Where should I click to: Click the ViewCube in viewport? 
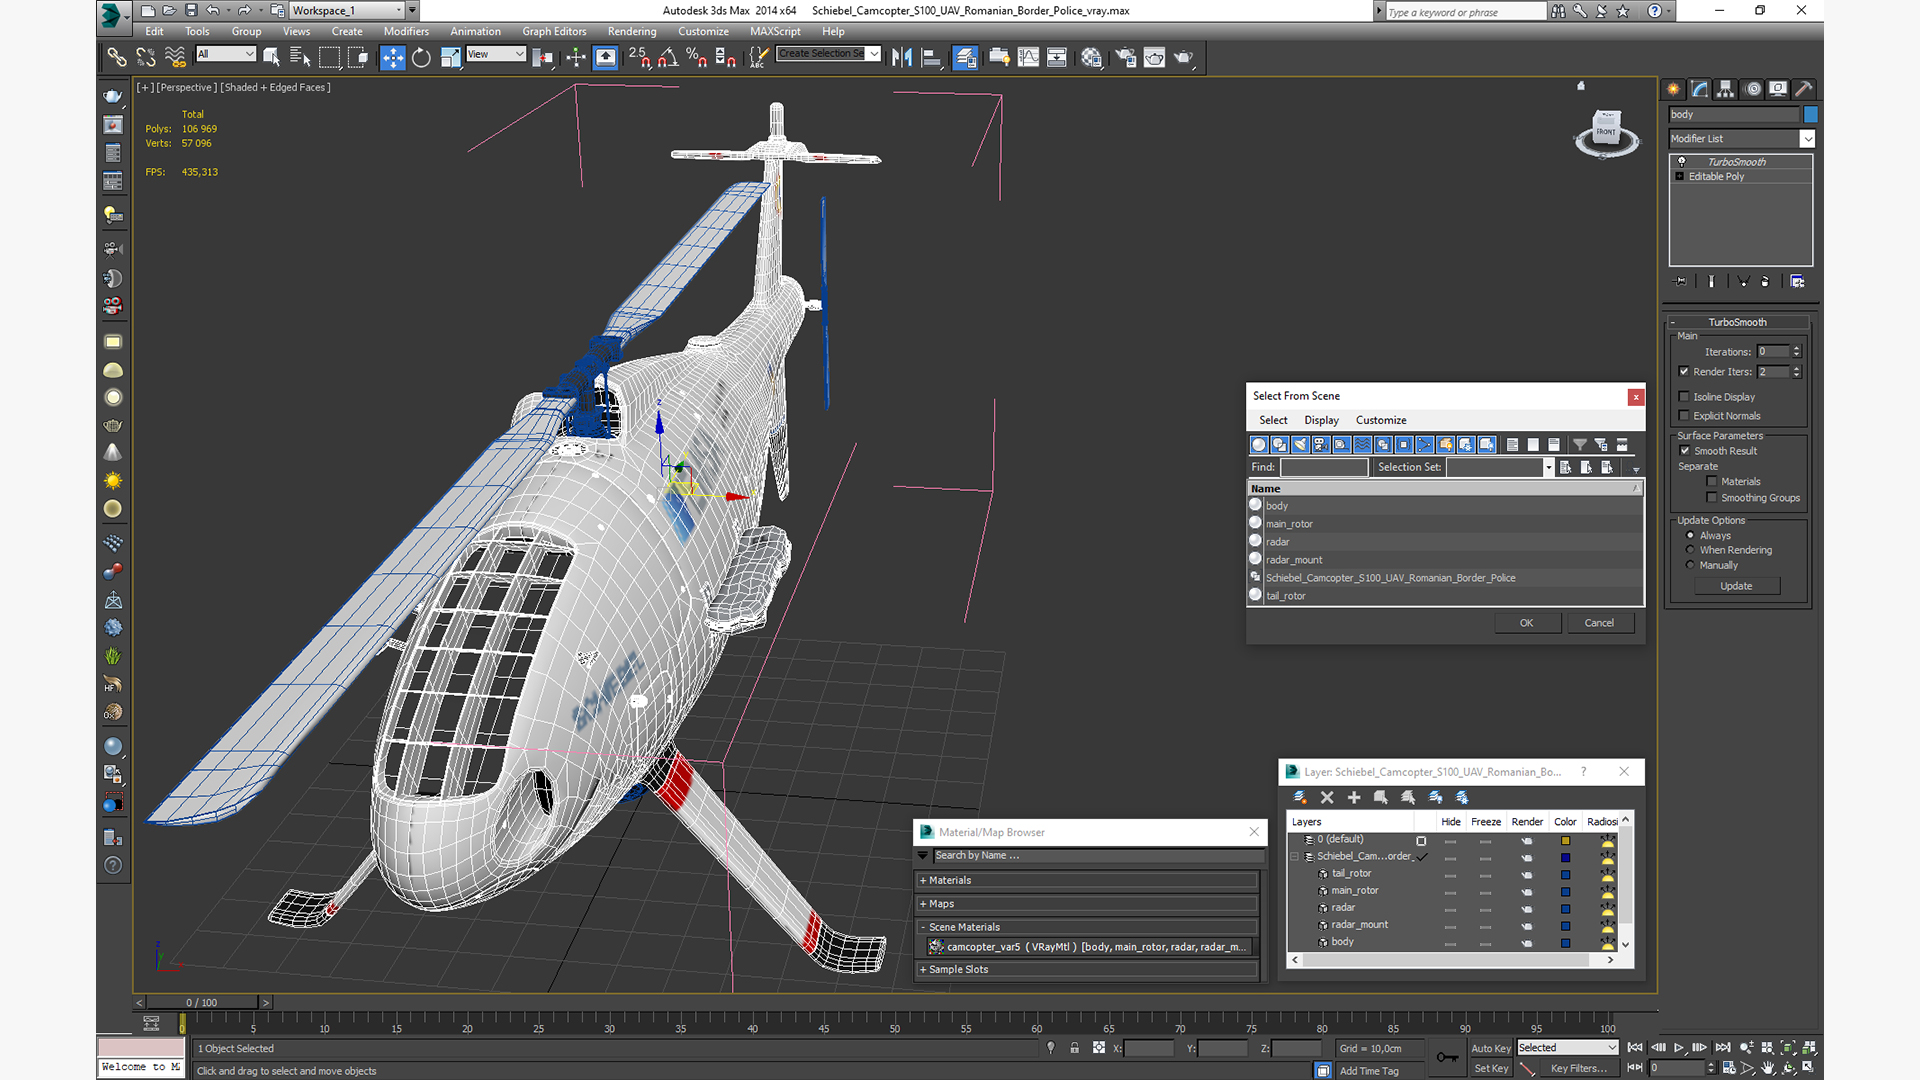coord(1606,133)
